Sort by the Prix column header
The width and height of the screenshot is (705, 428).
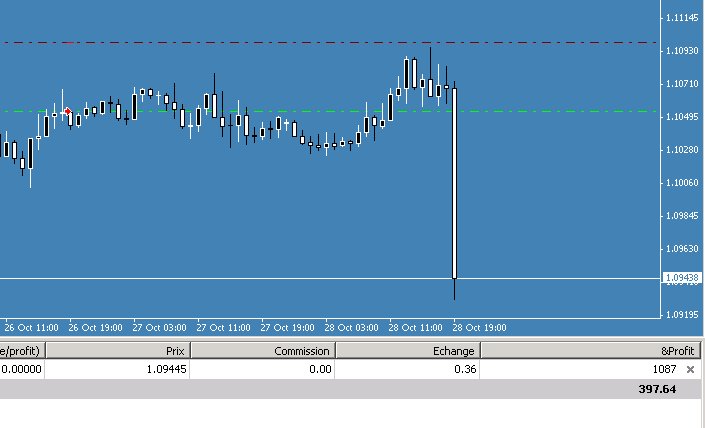(118, 350)
